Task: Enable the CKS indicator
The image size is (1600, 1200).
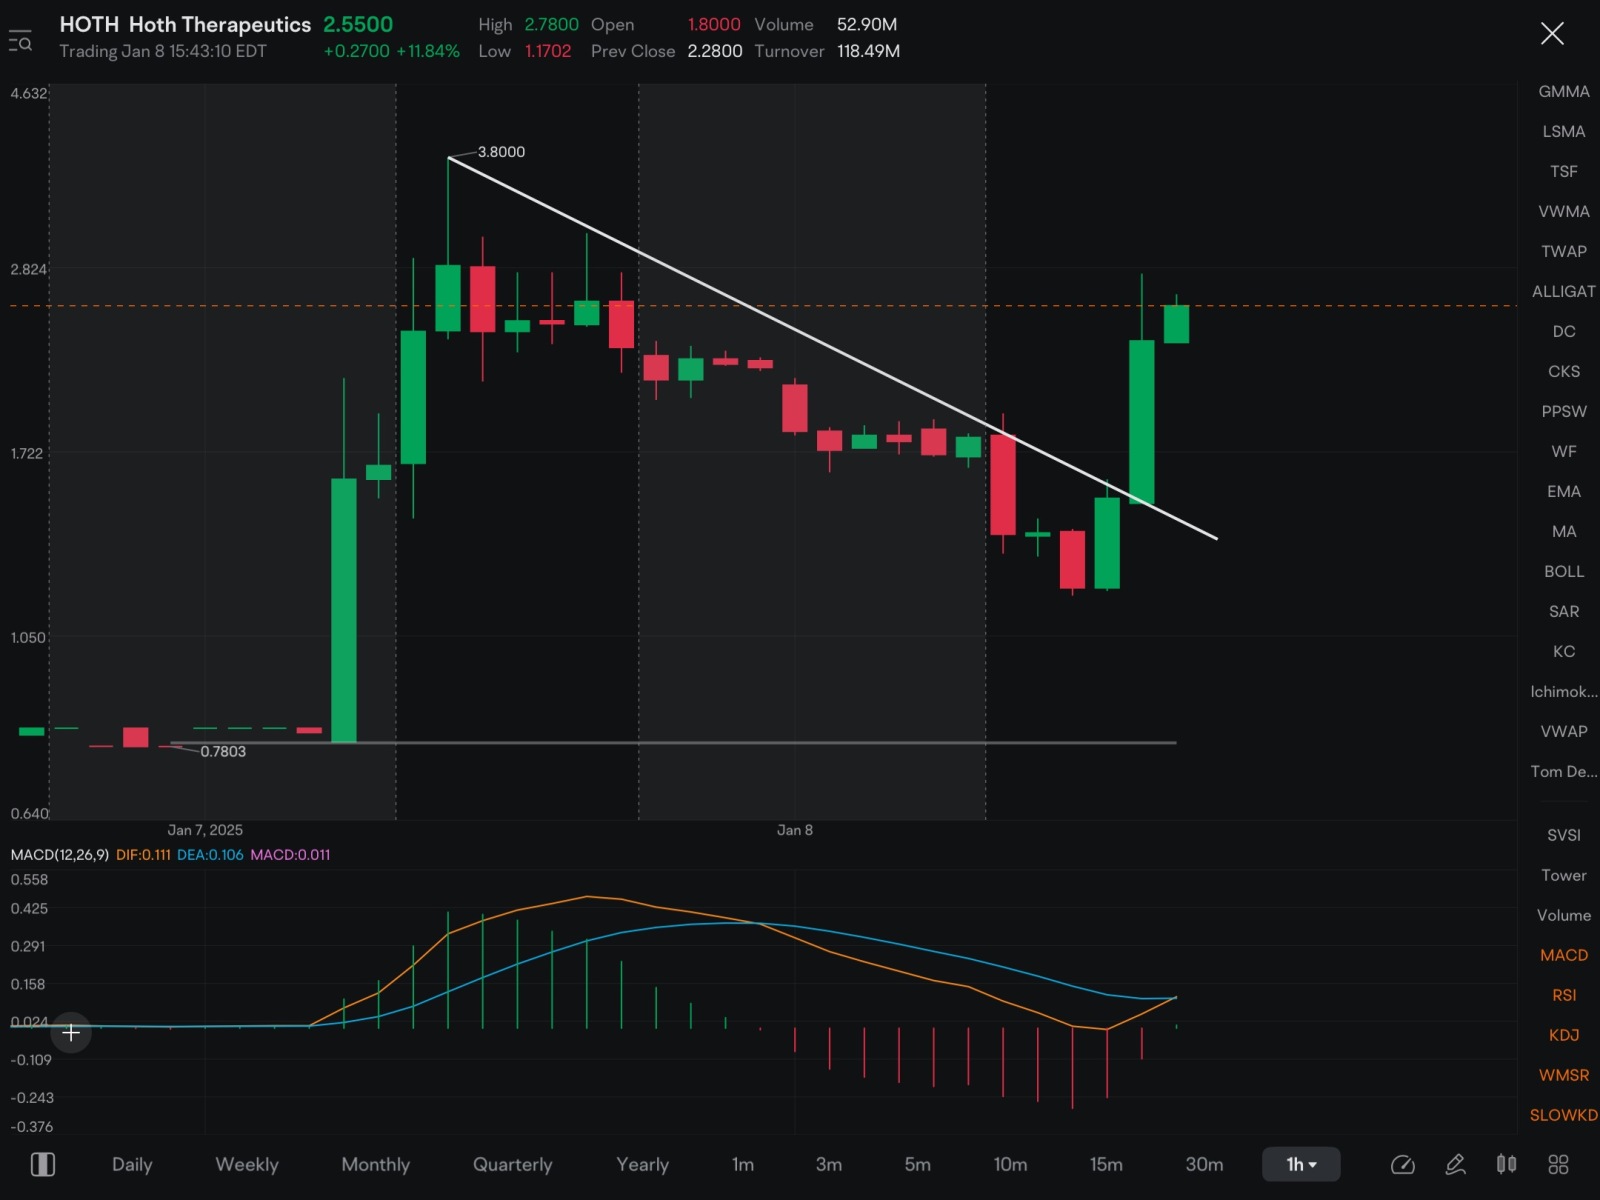Action: tap(1564, 371)
